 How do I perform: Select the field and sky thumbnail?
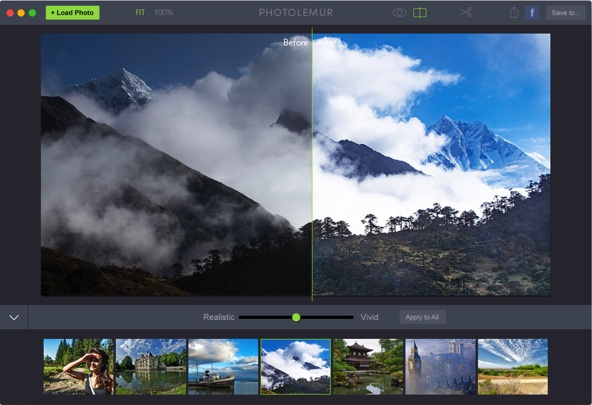pos(513,367)
